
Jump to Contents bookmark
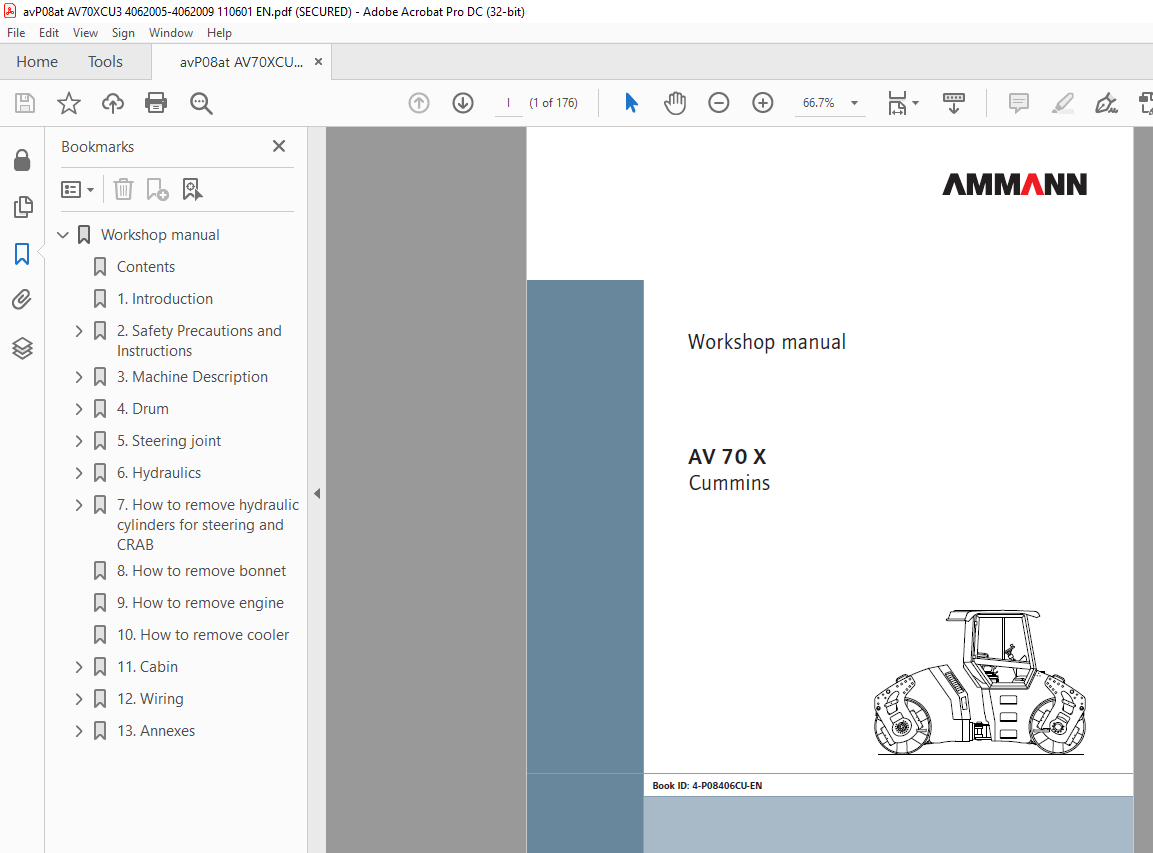pyautogui.click(x=146, y=267)
